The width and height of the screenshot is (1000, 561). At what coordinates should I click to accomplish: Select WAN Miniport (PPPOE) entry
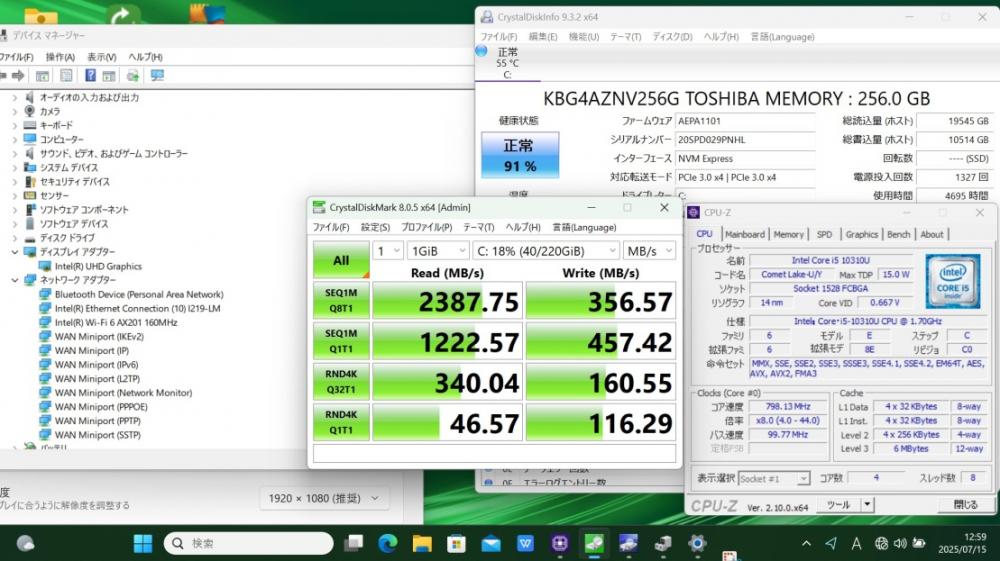coord(101,407)
